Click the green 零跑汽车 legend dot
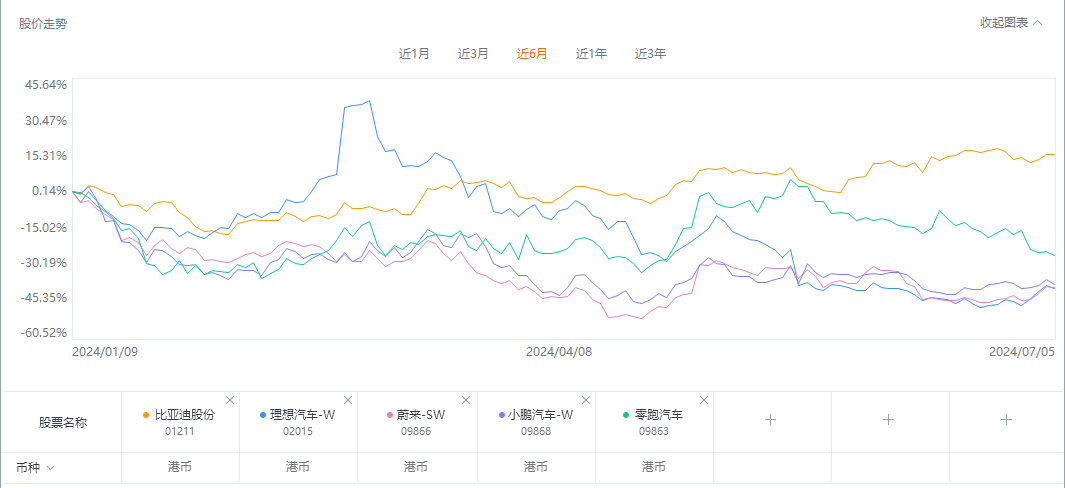Screen dimensions: 1065x488 pyautogui.click(x=627, y=415)
